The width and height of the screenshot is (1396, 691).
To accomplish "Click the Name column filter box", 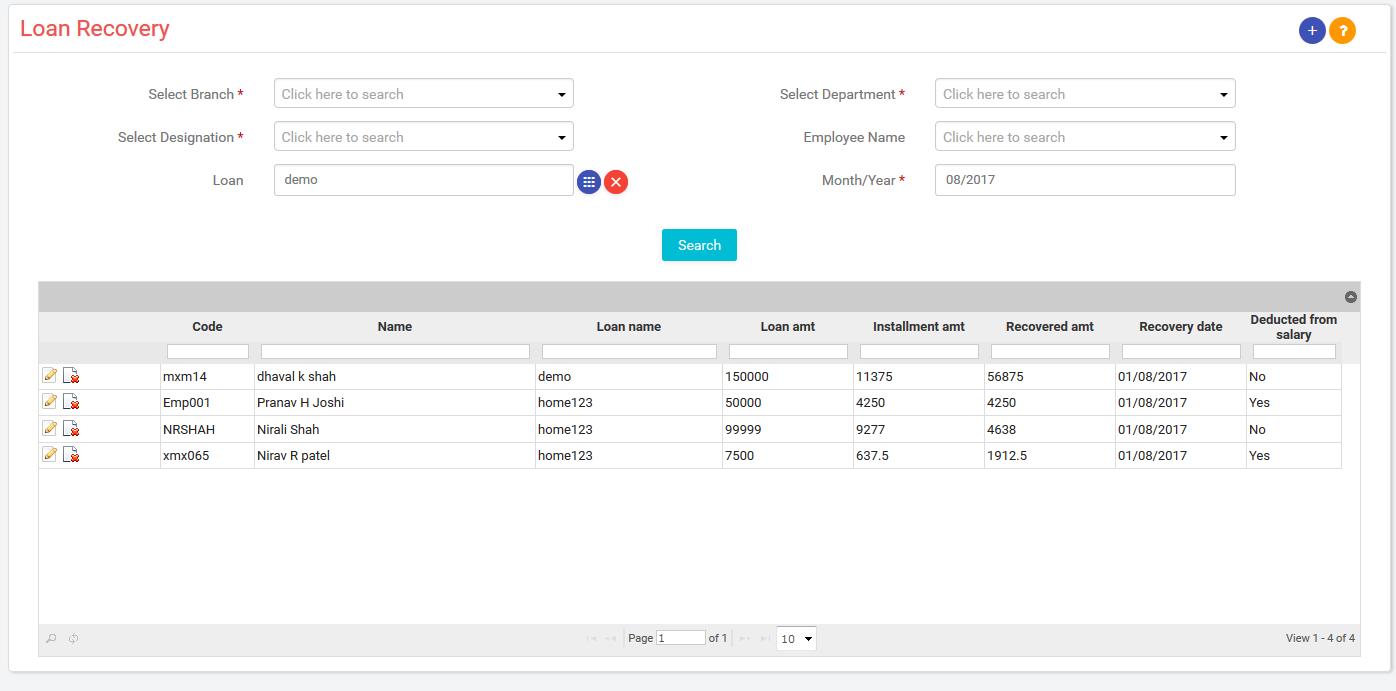I will tap(395, 352).
